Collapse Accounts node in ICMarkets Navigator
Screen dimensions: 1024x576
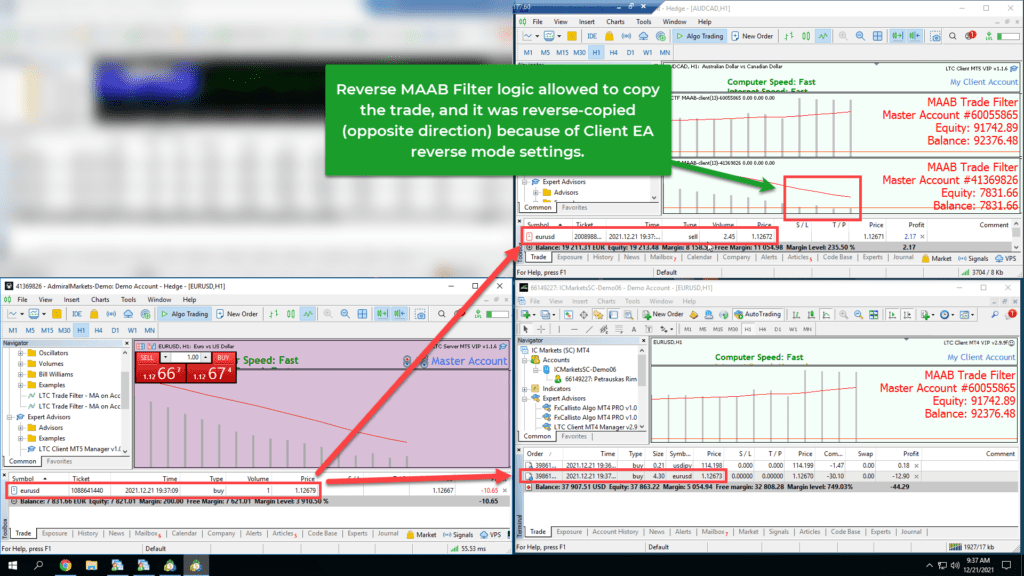click(525, 360)
